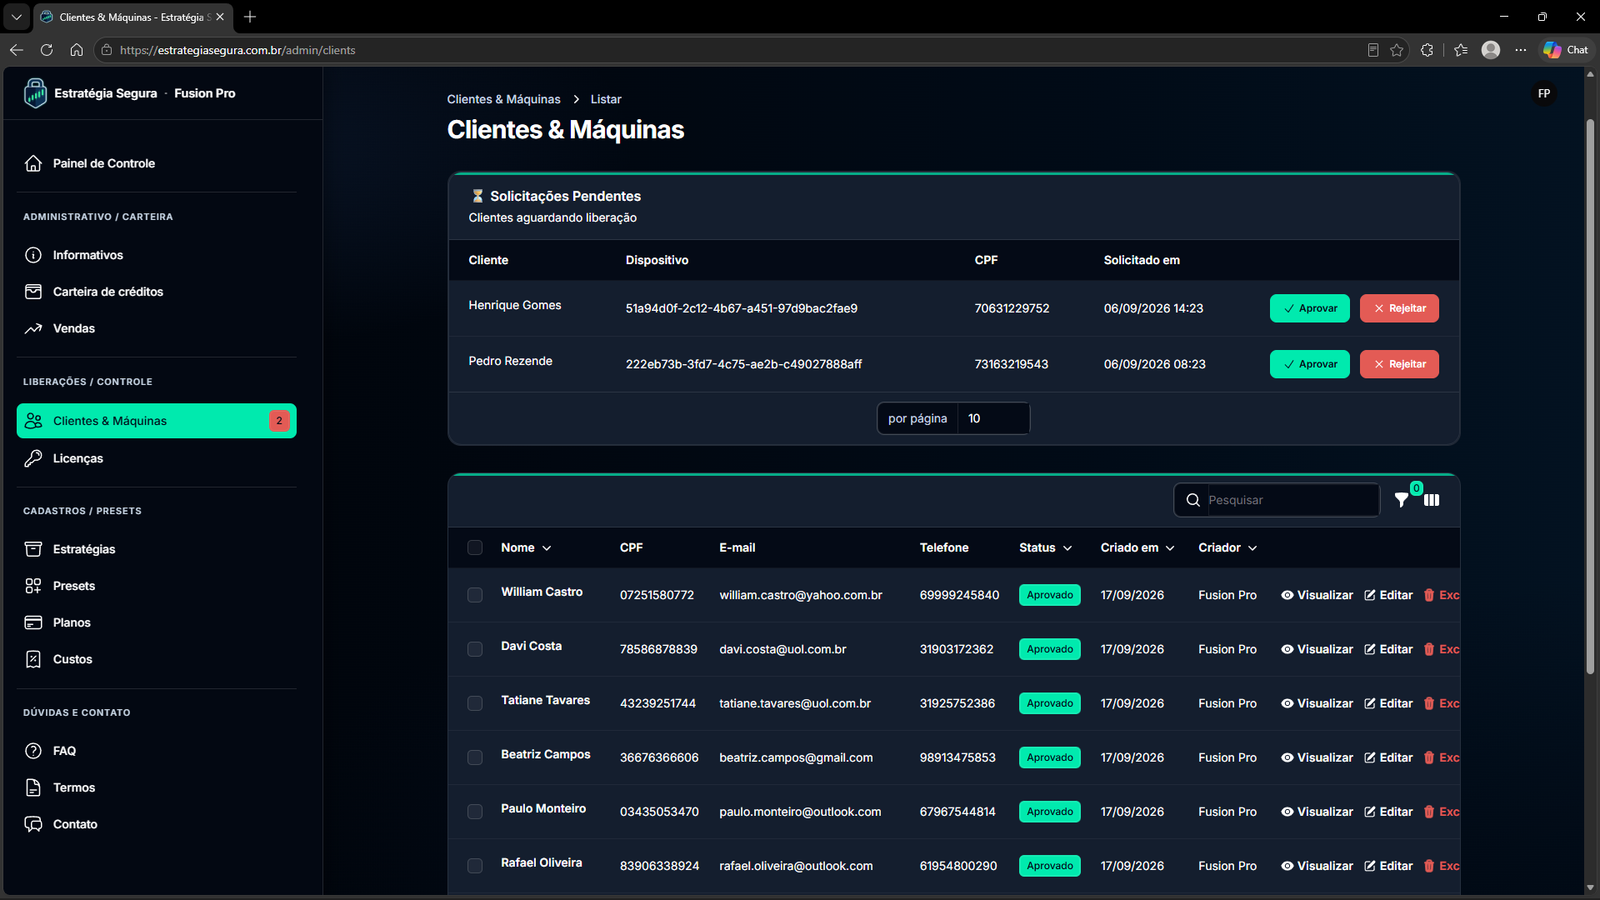Click the page vertical scrollbar

[1590, 396]
